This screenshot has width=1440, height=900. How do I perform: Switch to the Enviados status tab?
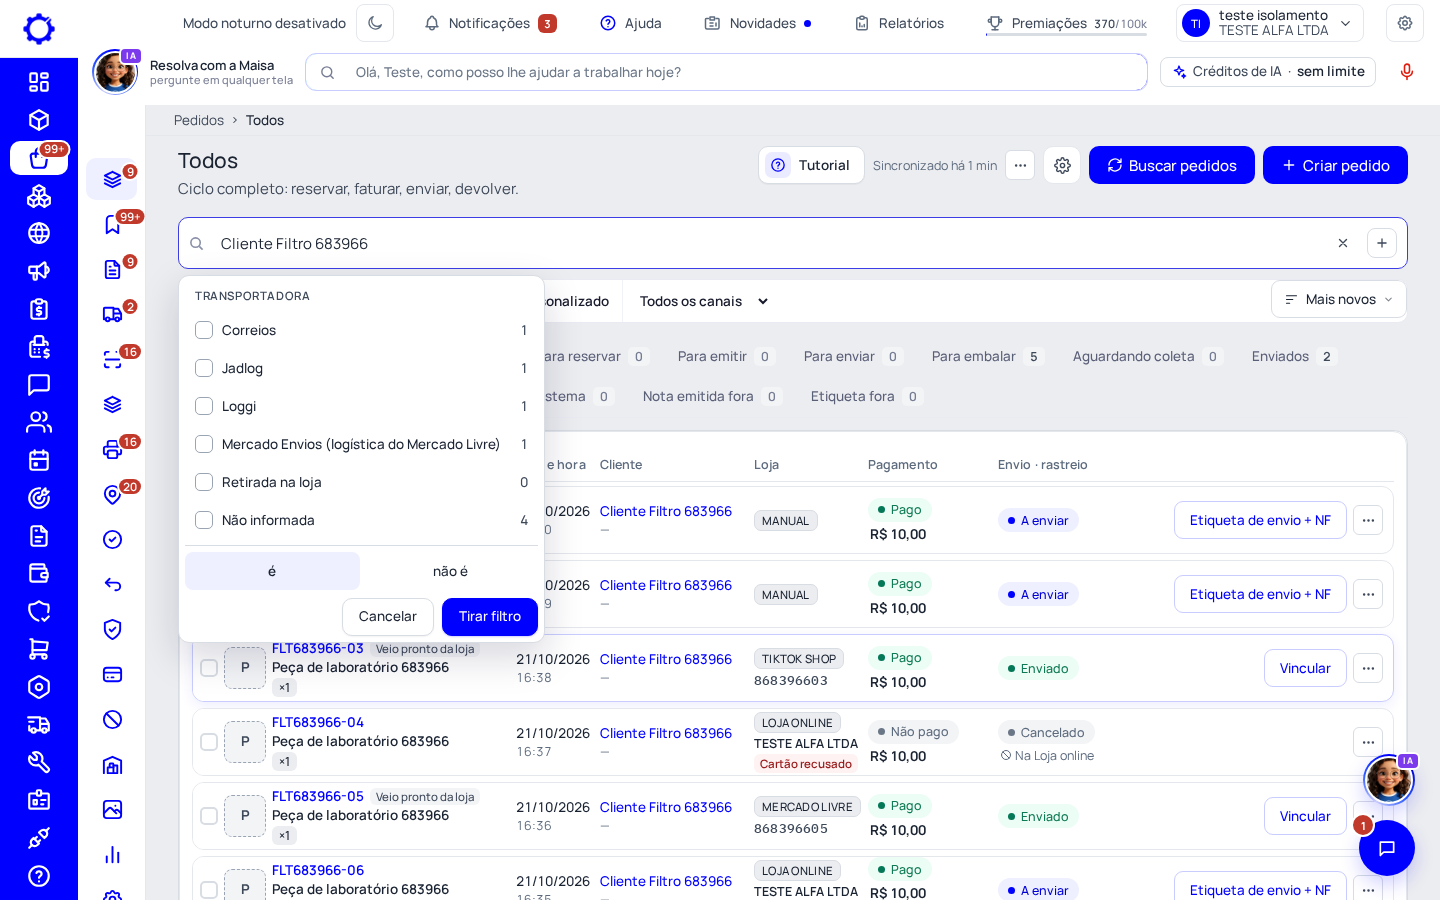point(1293,356)
